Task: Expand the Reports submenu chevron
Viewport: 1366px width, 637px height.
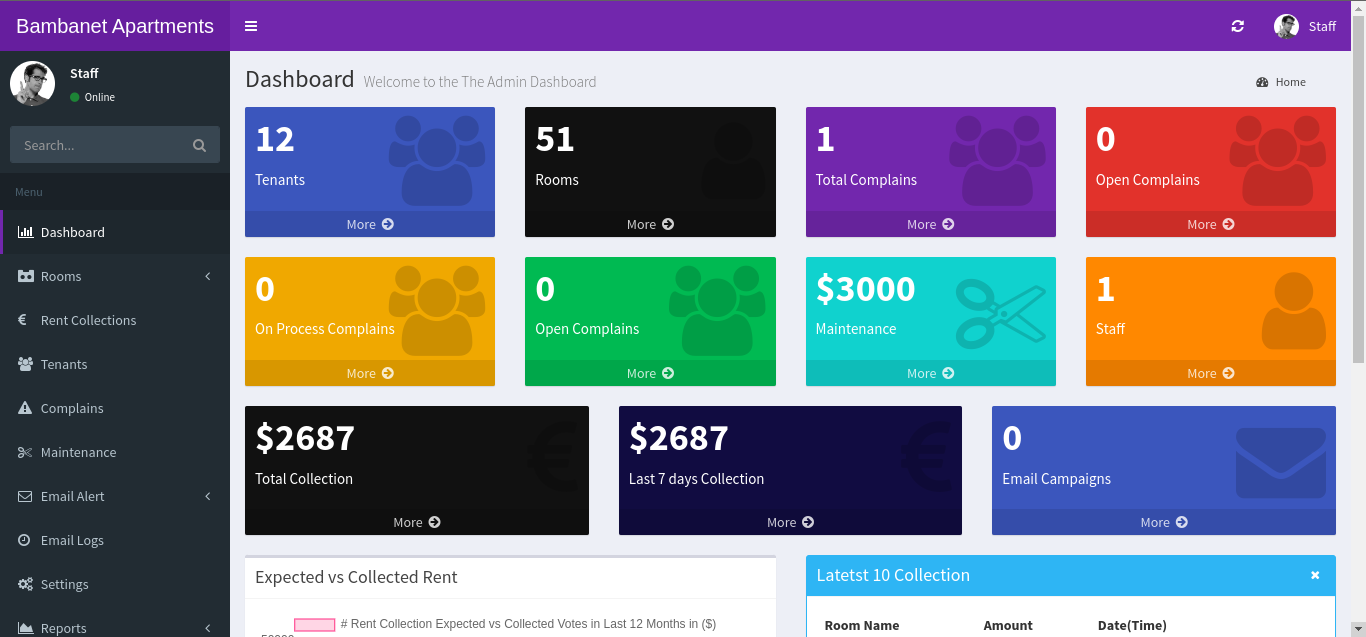Action: pos(208,628)
